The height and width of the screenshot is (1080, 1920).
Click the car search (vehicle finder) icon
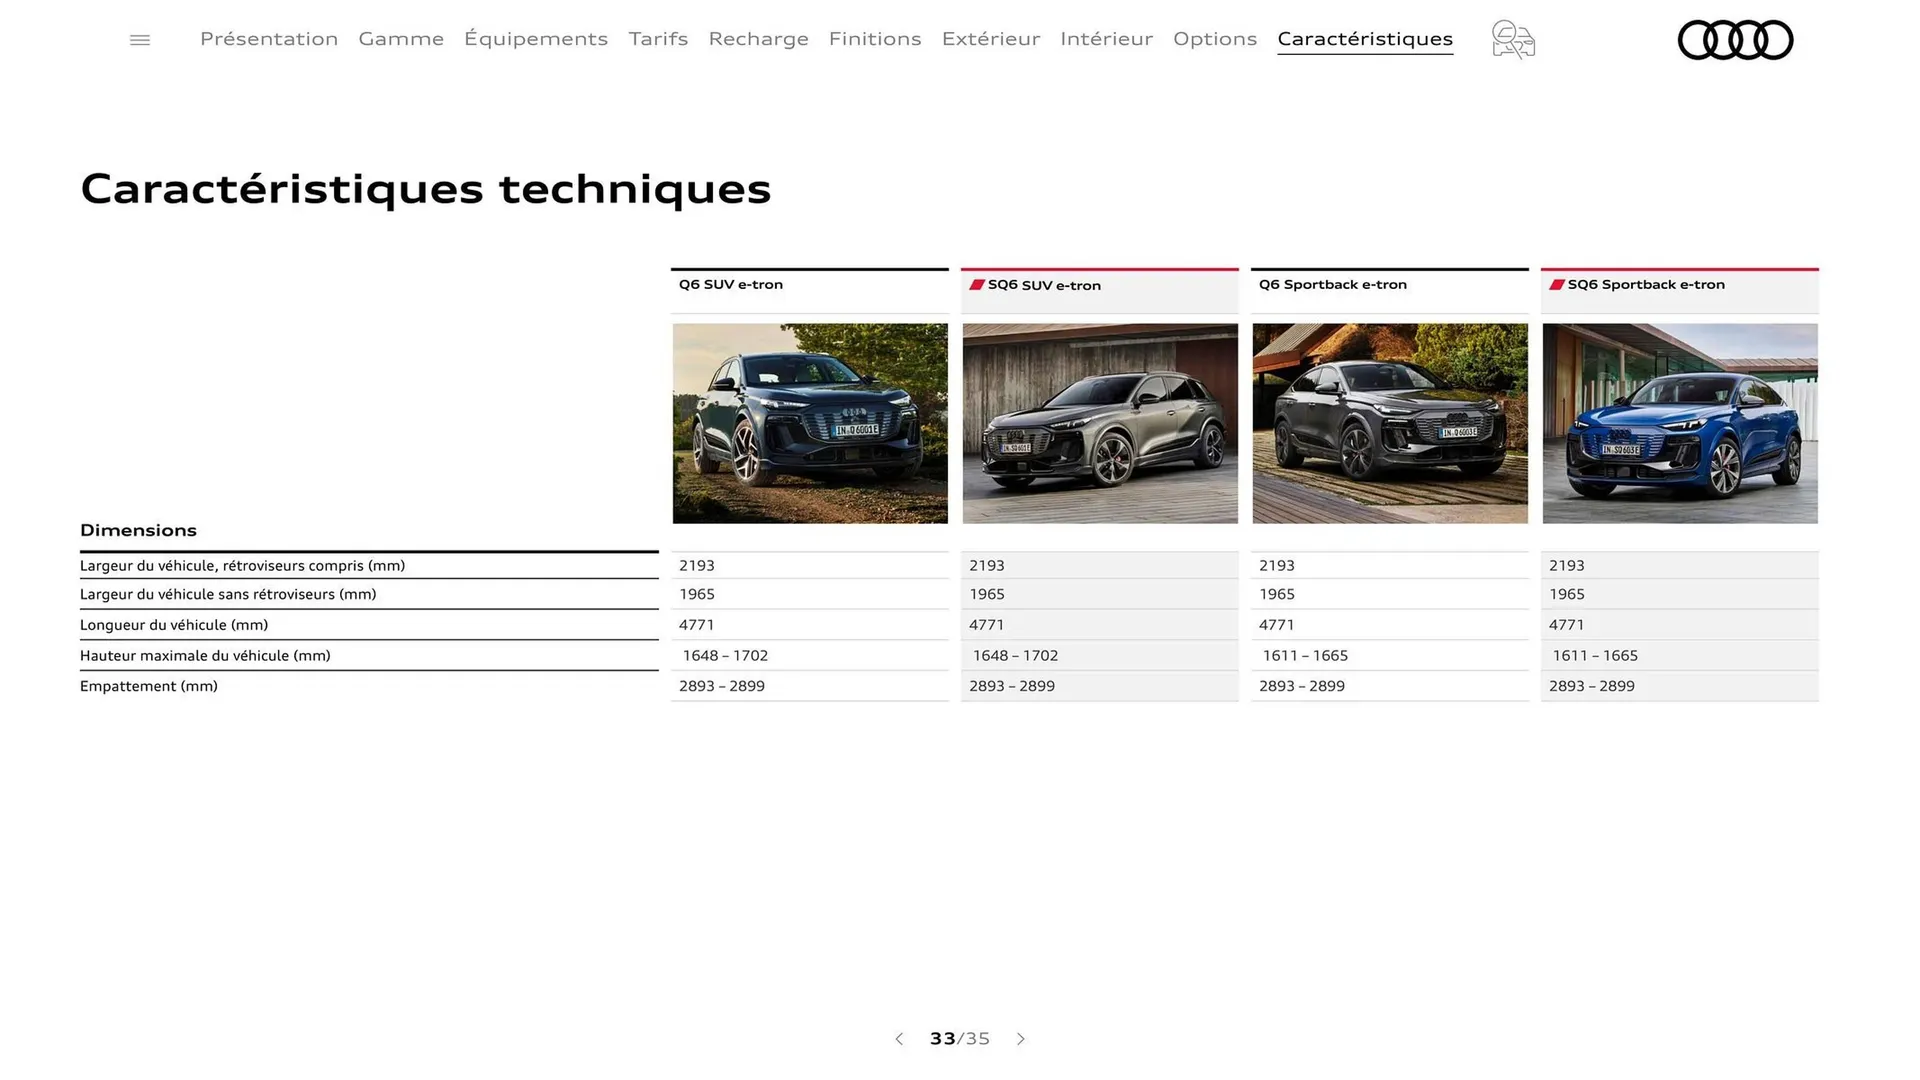click(x=1511, y=40)
